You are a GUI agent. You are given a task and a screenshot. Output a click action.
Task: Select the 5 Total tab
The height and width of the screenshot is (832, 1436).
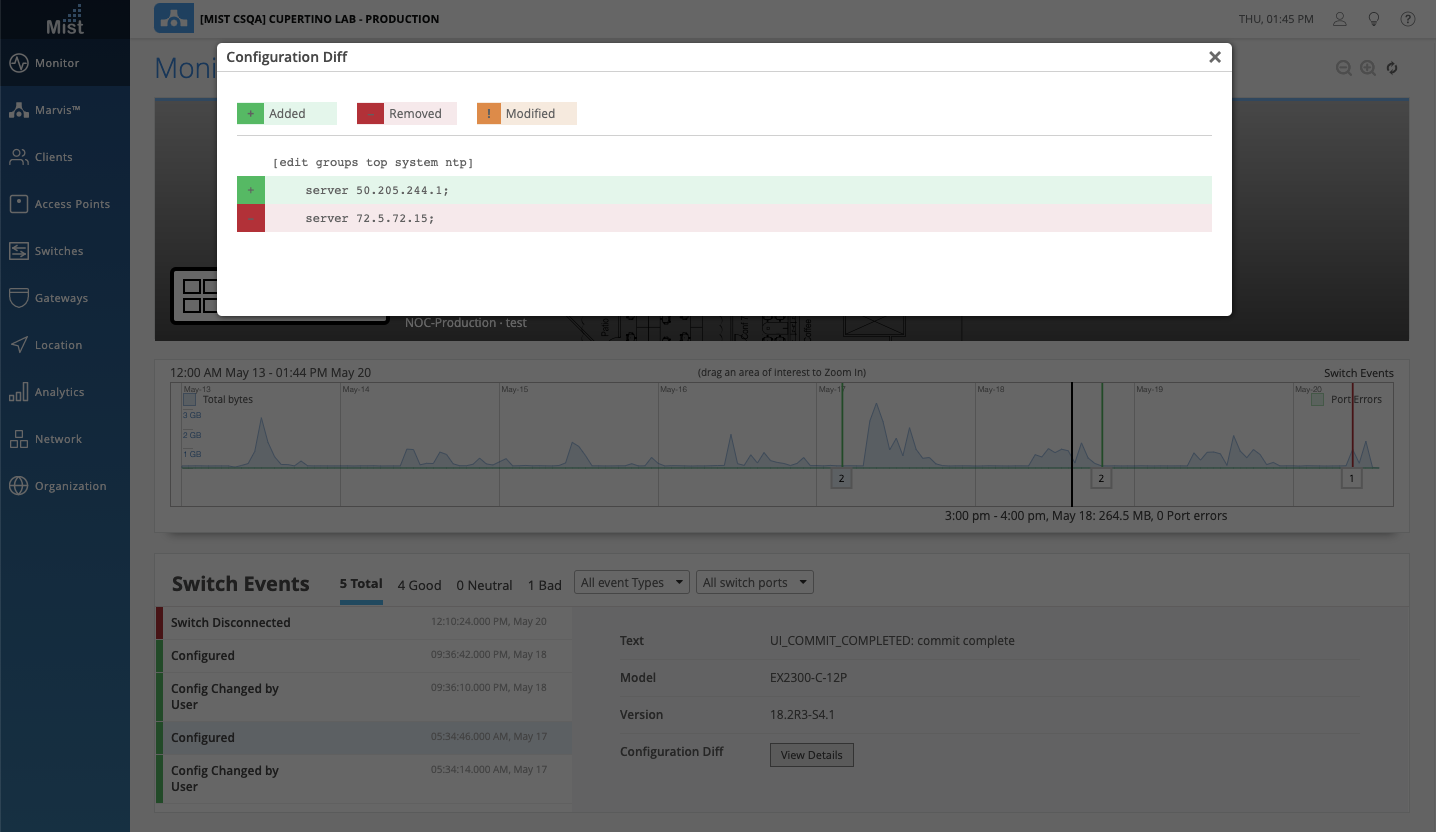point(361,584)
